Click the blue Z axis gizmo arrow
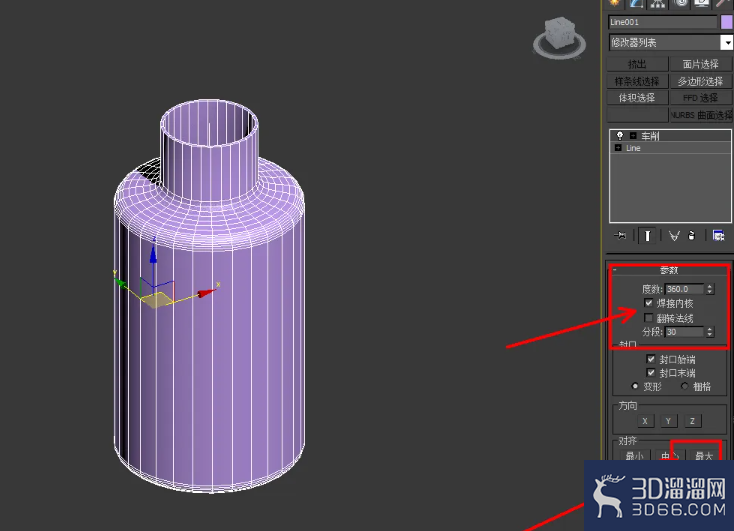The image size is (734, 531). (153, 255)
